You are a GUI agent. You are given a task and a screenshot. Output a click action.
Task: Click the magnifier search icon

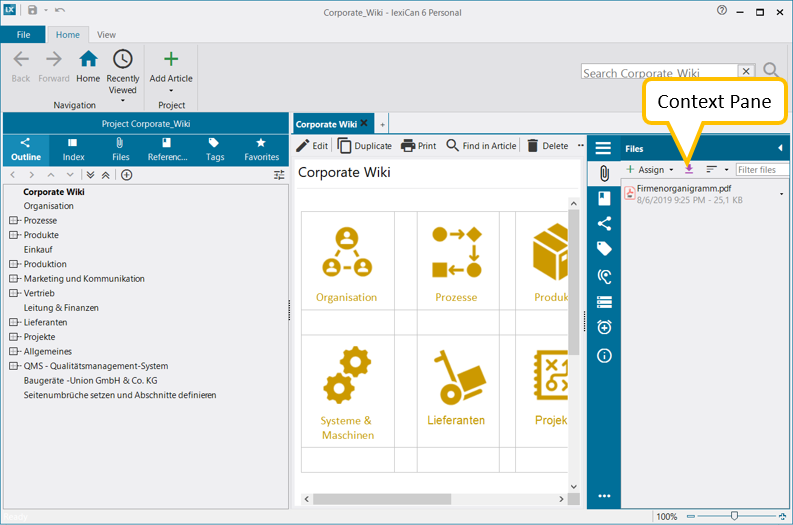pos(771,70)
